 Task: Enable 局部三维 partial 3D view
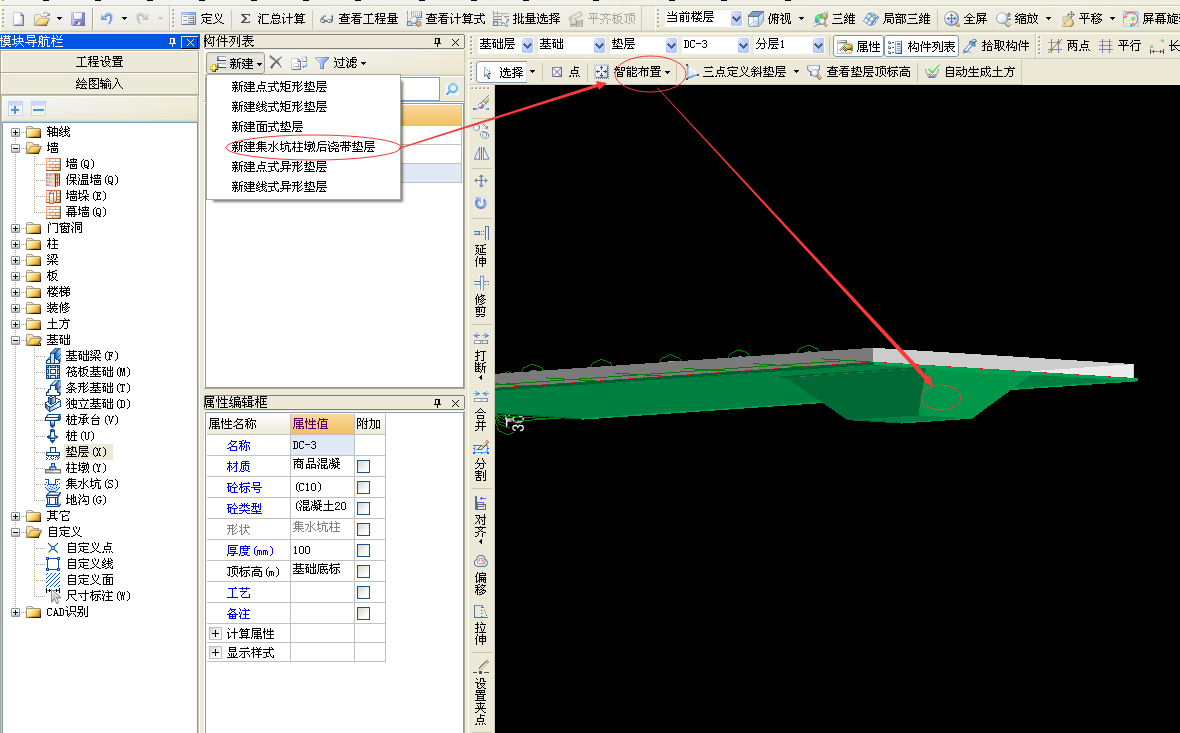(897, 18)
